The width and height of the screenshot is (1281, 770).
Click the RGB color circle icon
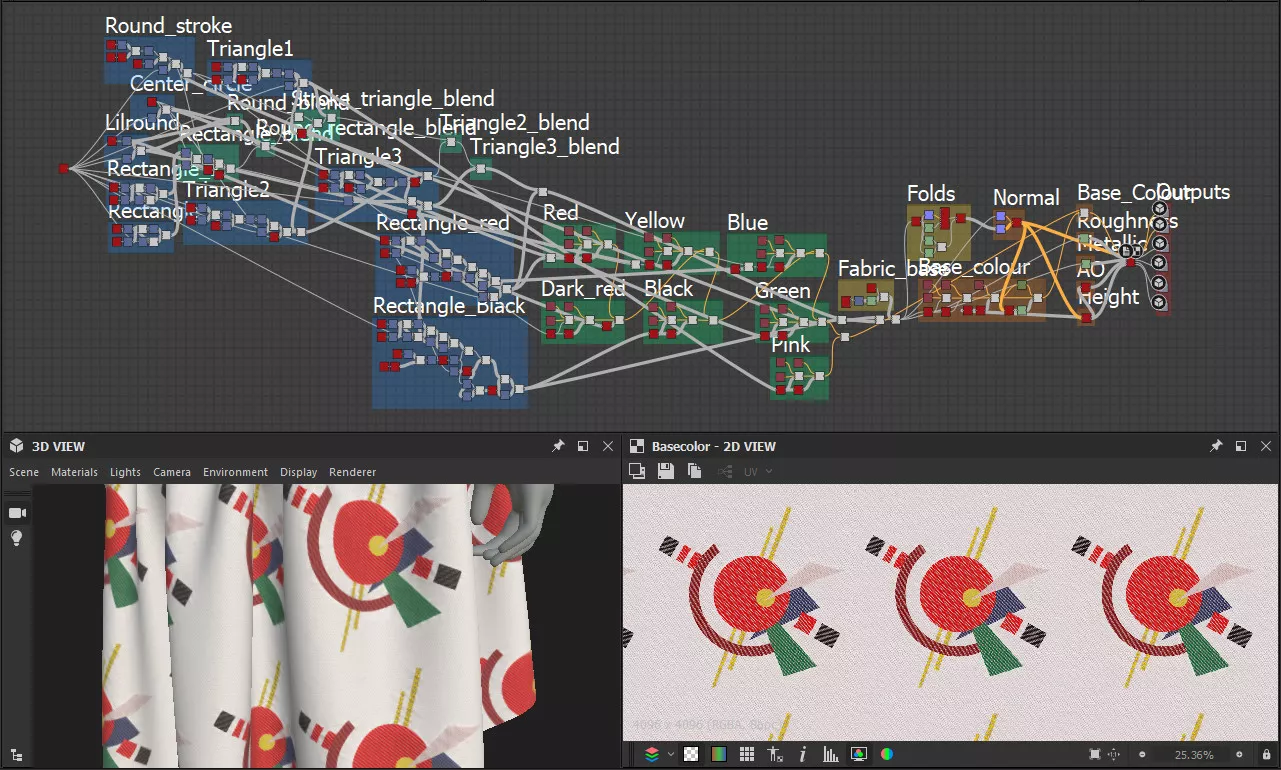point(886,754)
